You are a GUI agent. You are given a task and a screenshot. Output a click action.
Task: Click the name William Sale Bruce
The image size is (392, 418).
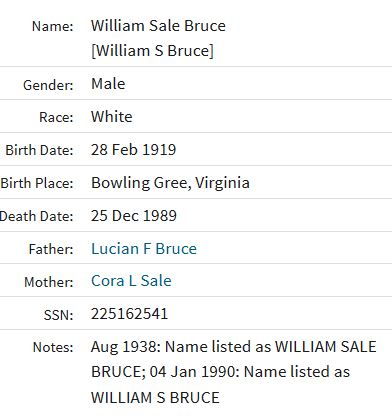point(158,26)
